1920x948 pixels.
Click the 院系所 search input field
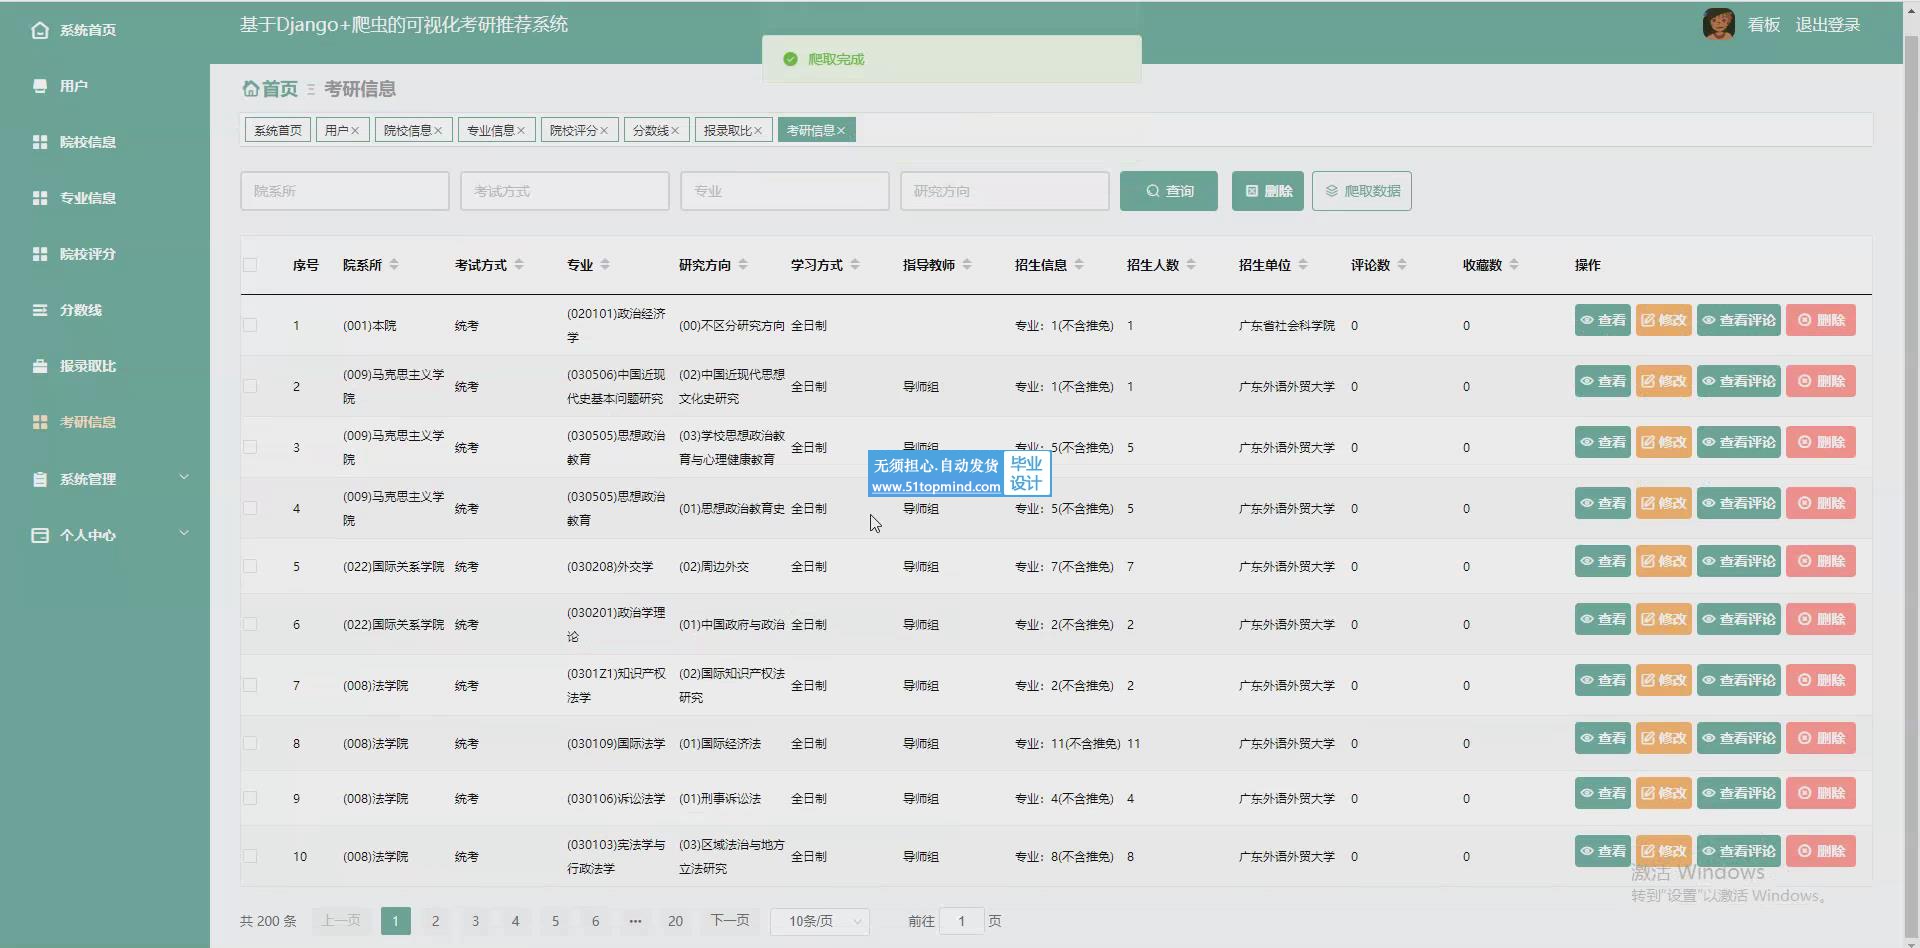point(345,191)
